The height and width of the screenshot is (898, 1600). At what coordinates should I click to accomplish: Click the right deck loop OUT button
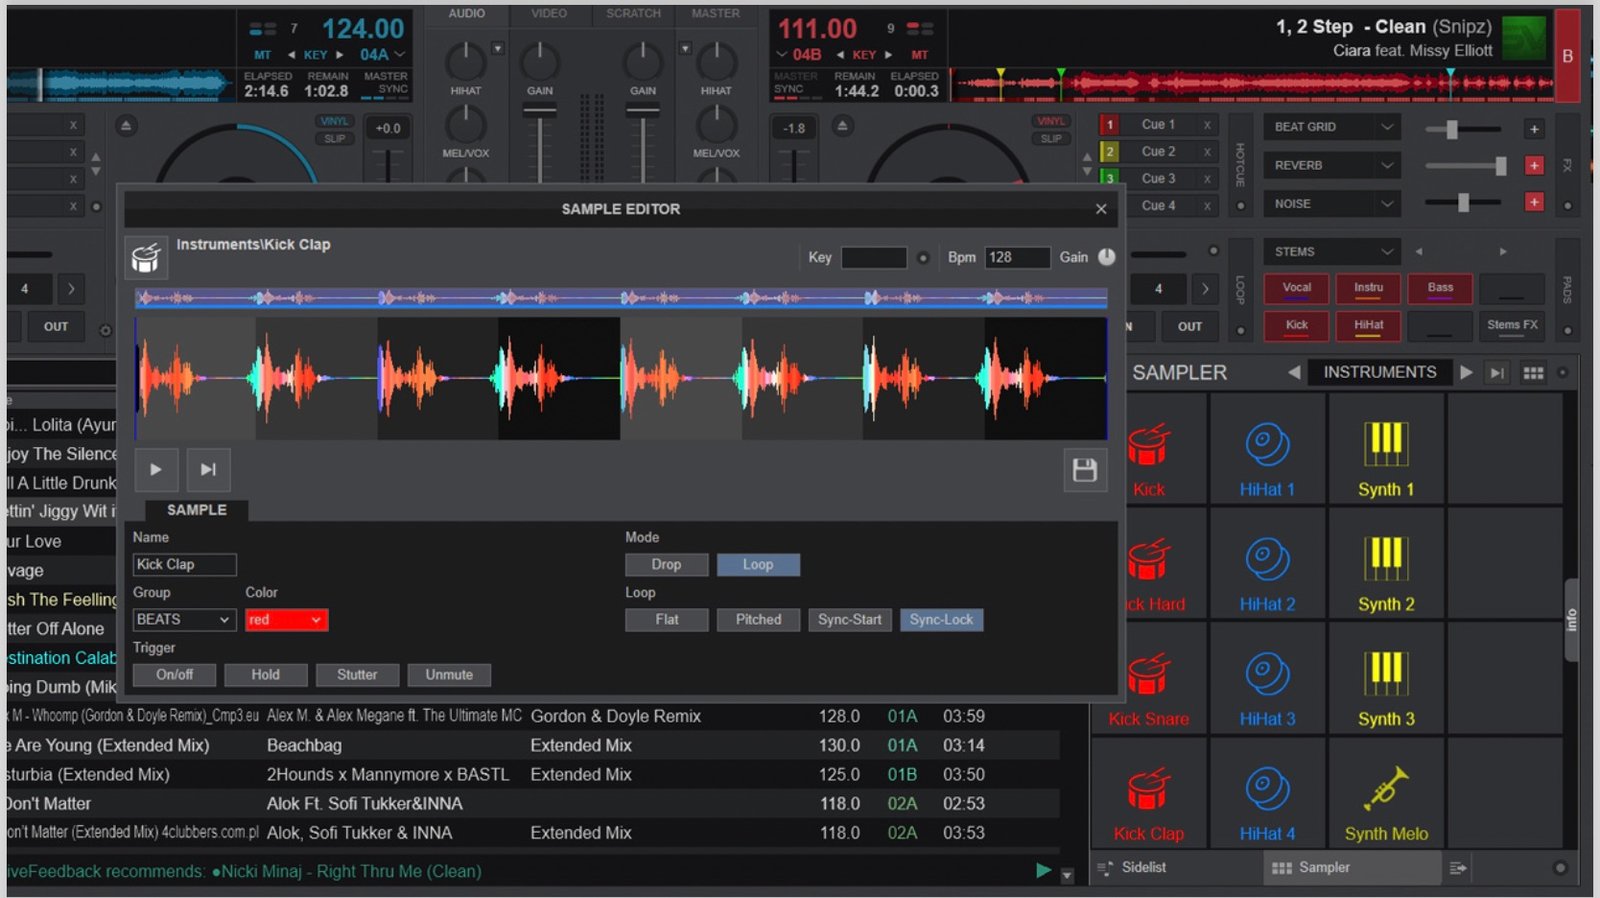[1190, 326]
